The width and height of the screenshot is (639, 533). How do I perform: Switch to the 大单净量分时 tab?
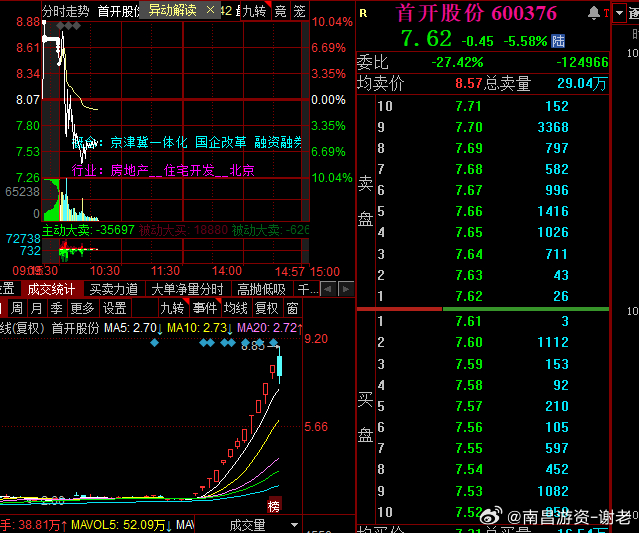click(187, 289)
